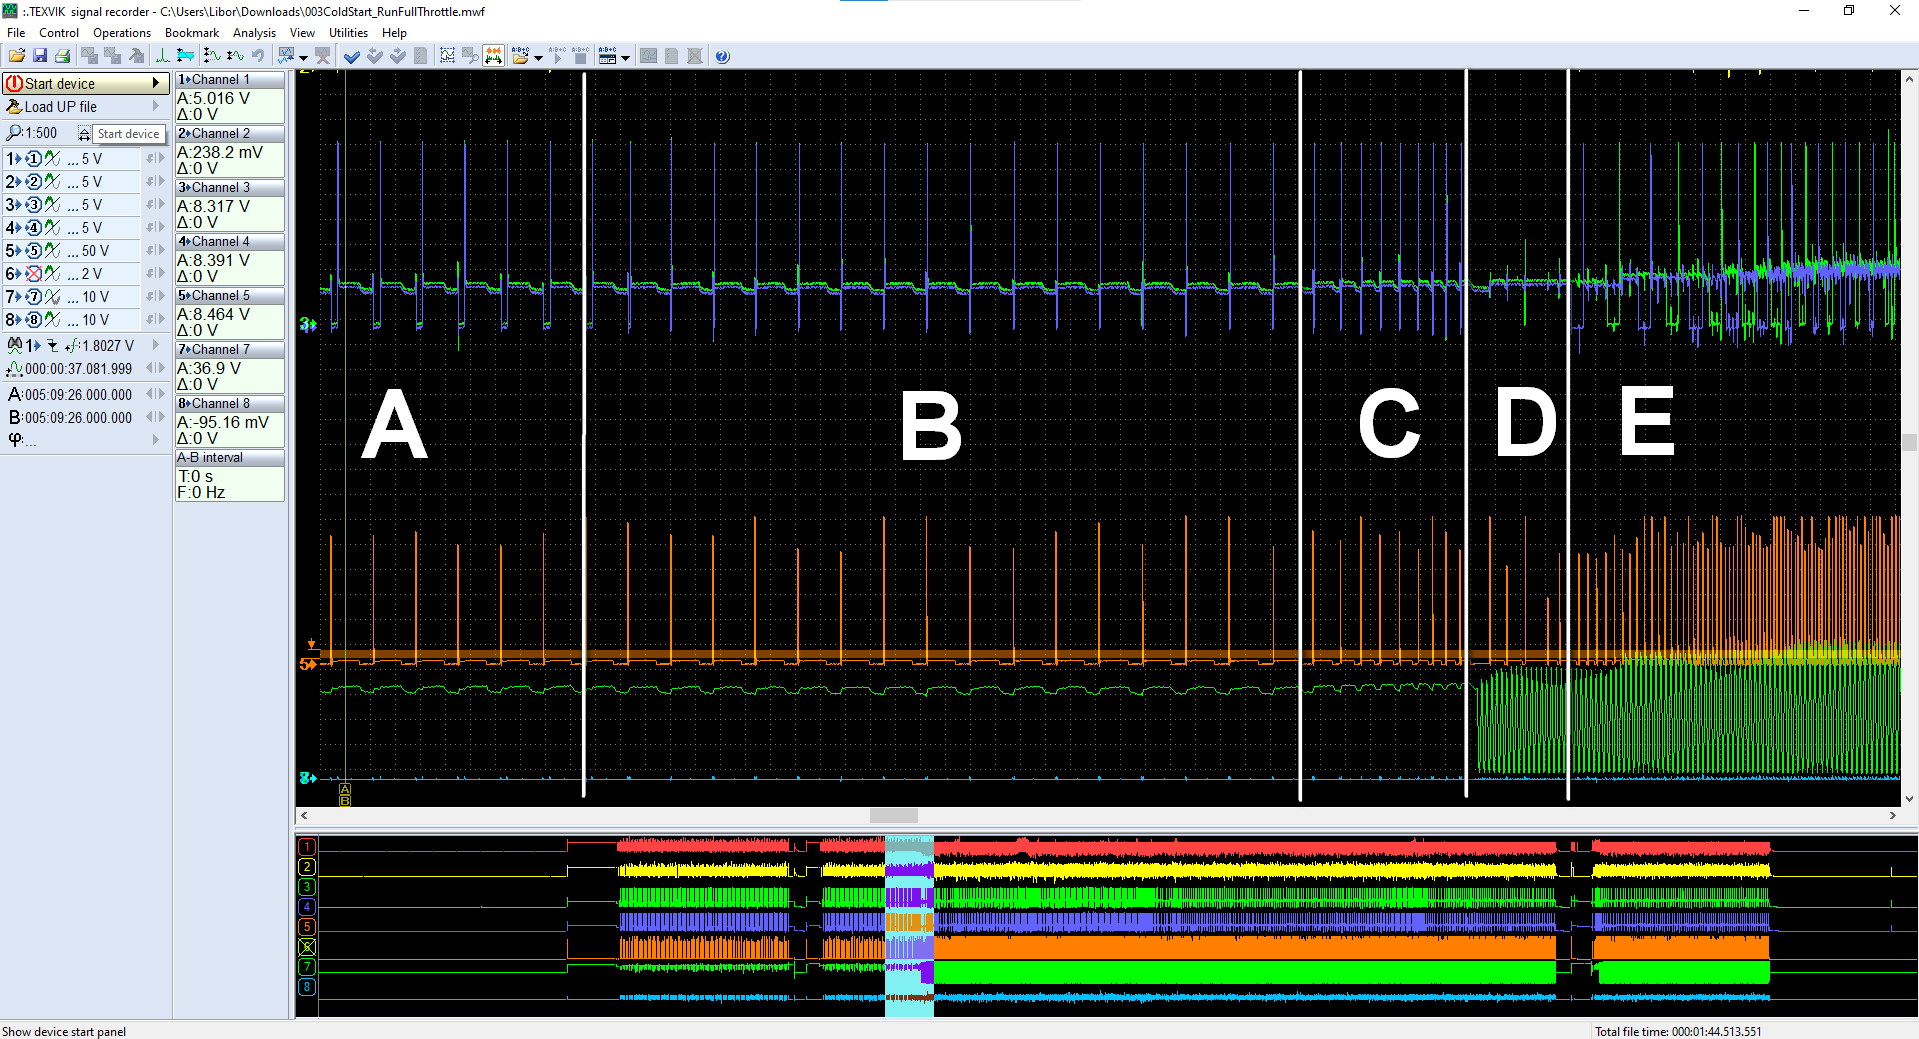
Task: Click the horizontal-arrows waveform measurement toolbar icon
Action: tap(235, 56)
